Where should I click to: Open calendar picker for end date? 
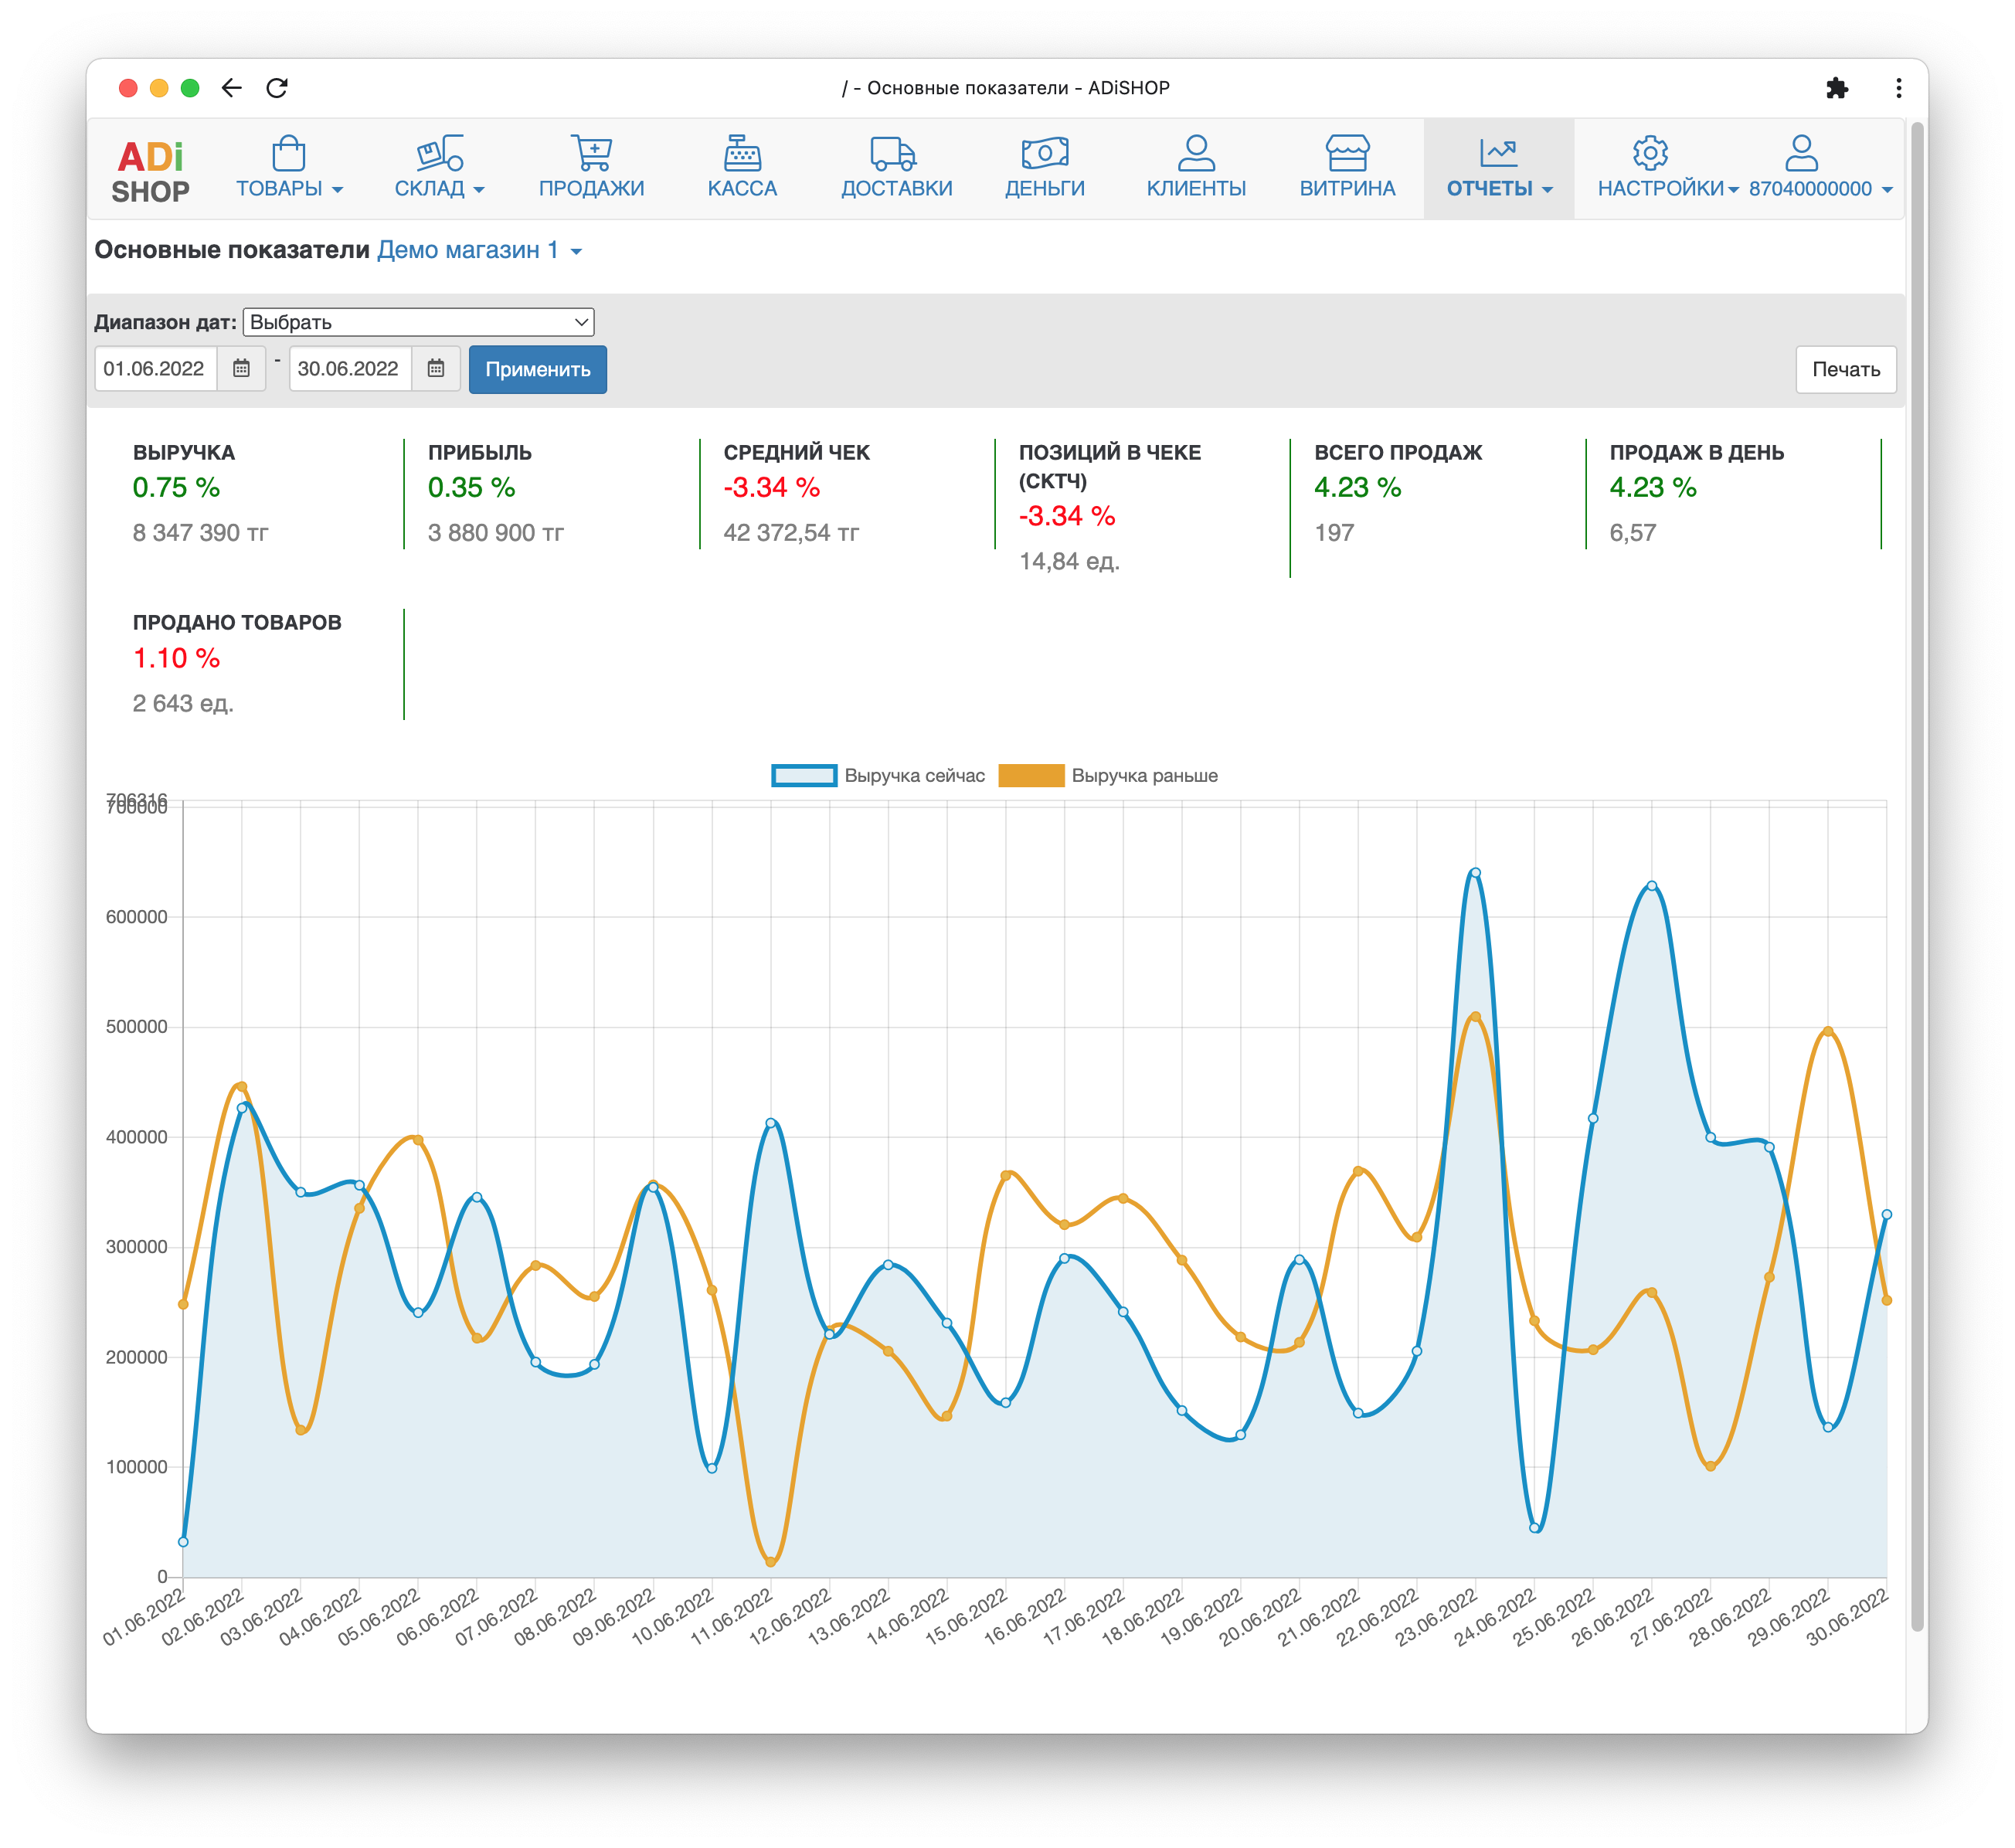click(x=436, y=369)
